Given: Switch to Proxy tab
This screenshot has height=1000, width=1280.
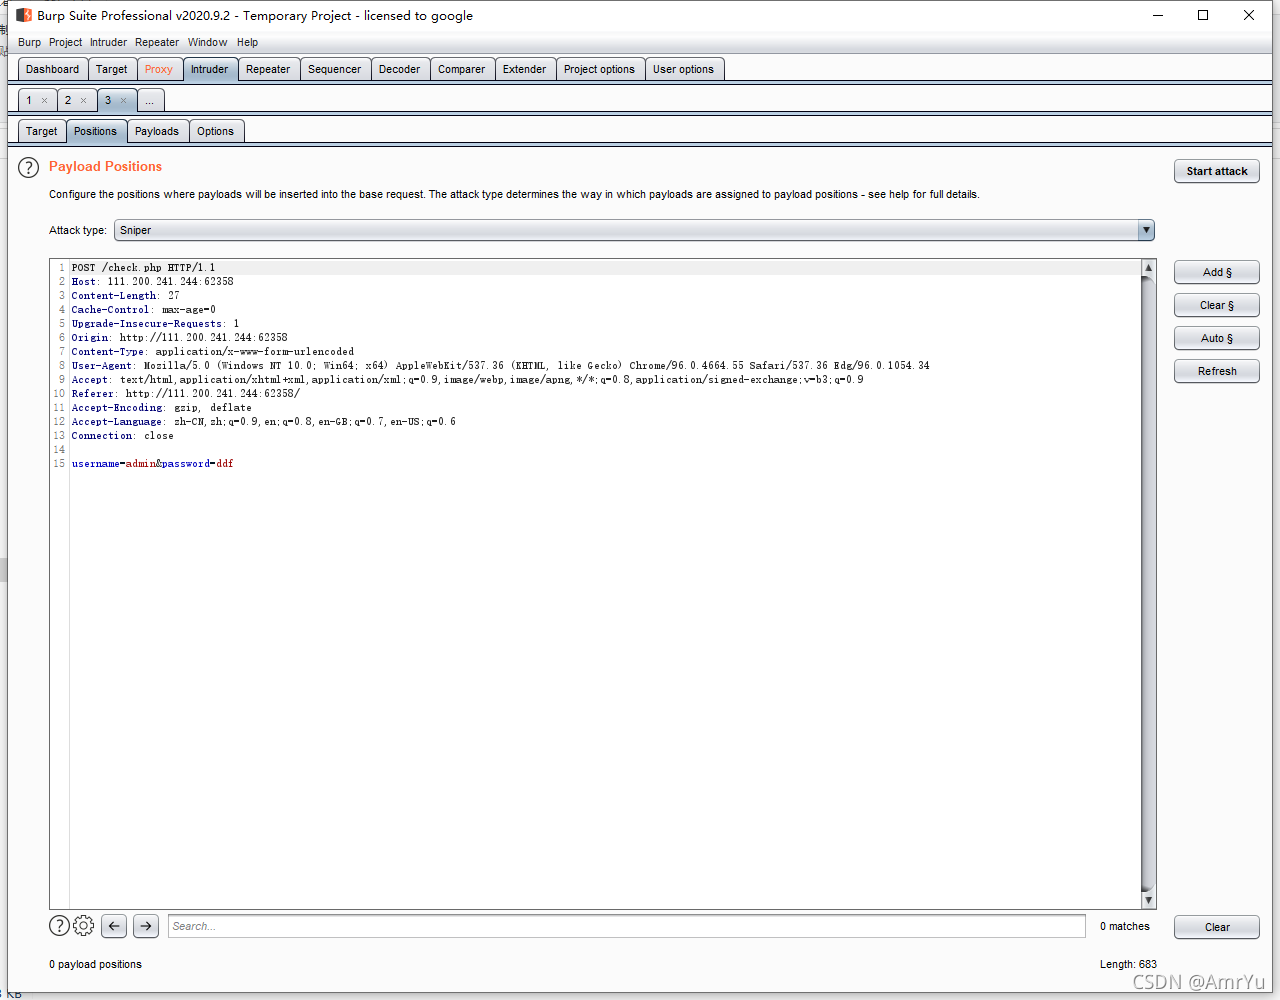Looking at the screenshot, I should point(158,69).
